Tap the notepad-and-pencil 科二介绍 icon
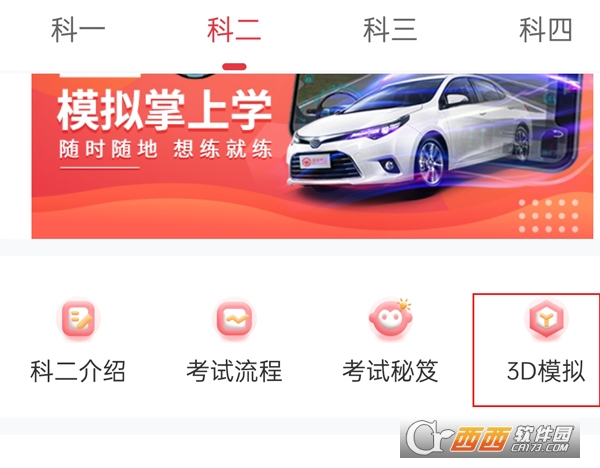Viewport: 600px width, 468px height. point(78,319)
